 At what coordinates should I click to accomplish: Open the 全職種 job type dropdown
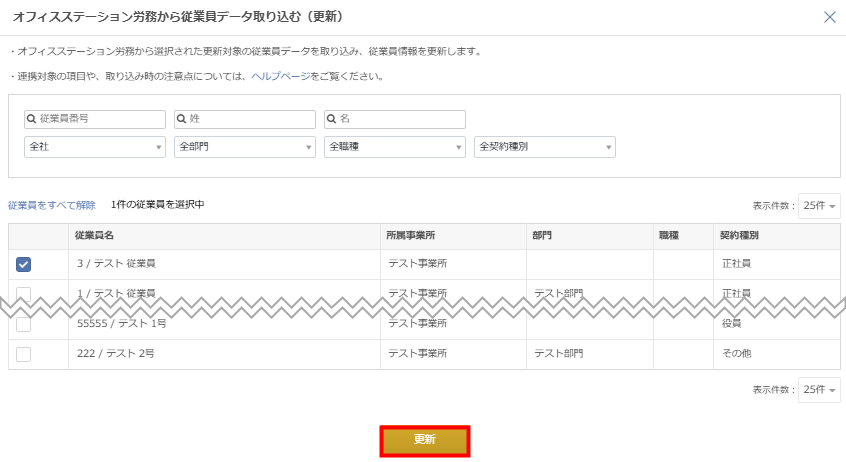coord(395,147)
